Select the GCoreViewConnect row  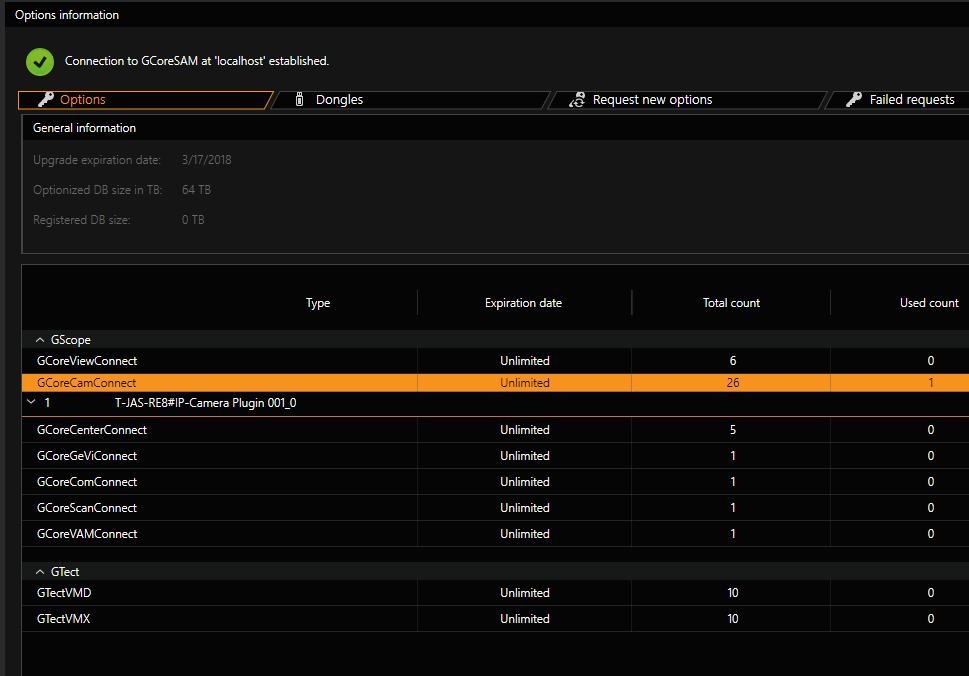tap(495, 361)
